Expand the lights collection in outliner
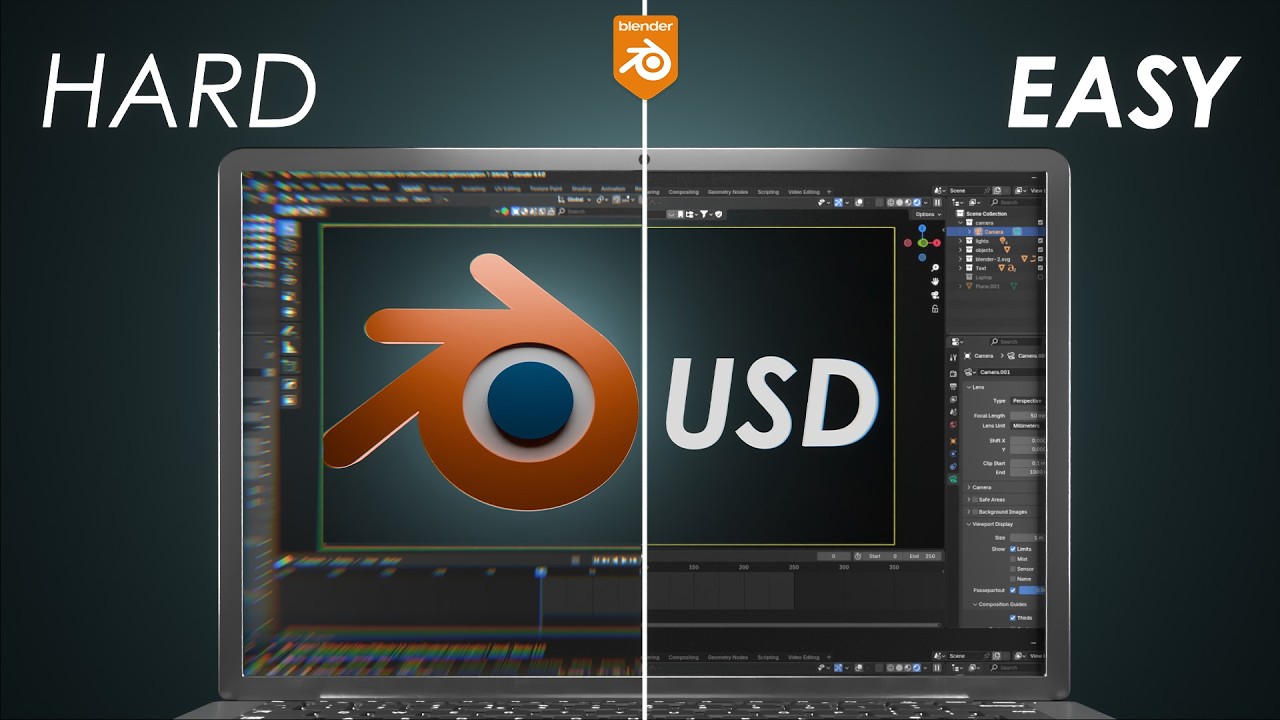The width and height of the screenshot is (1280, 720). click(960, 241)
